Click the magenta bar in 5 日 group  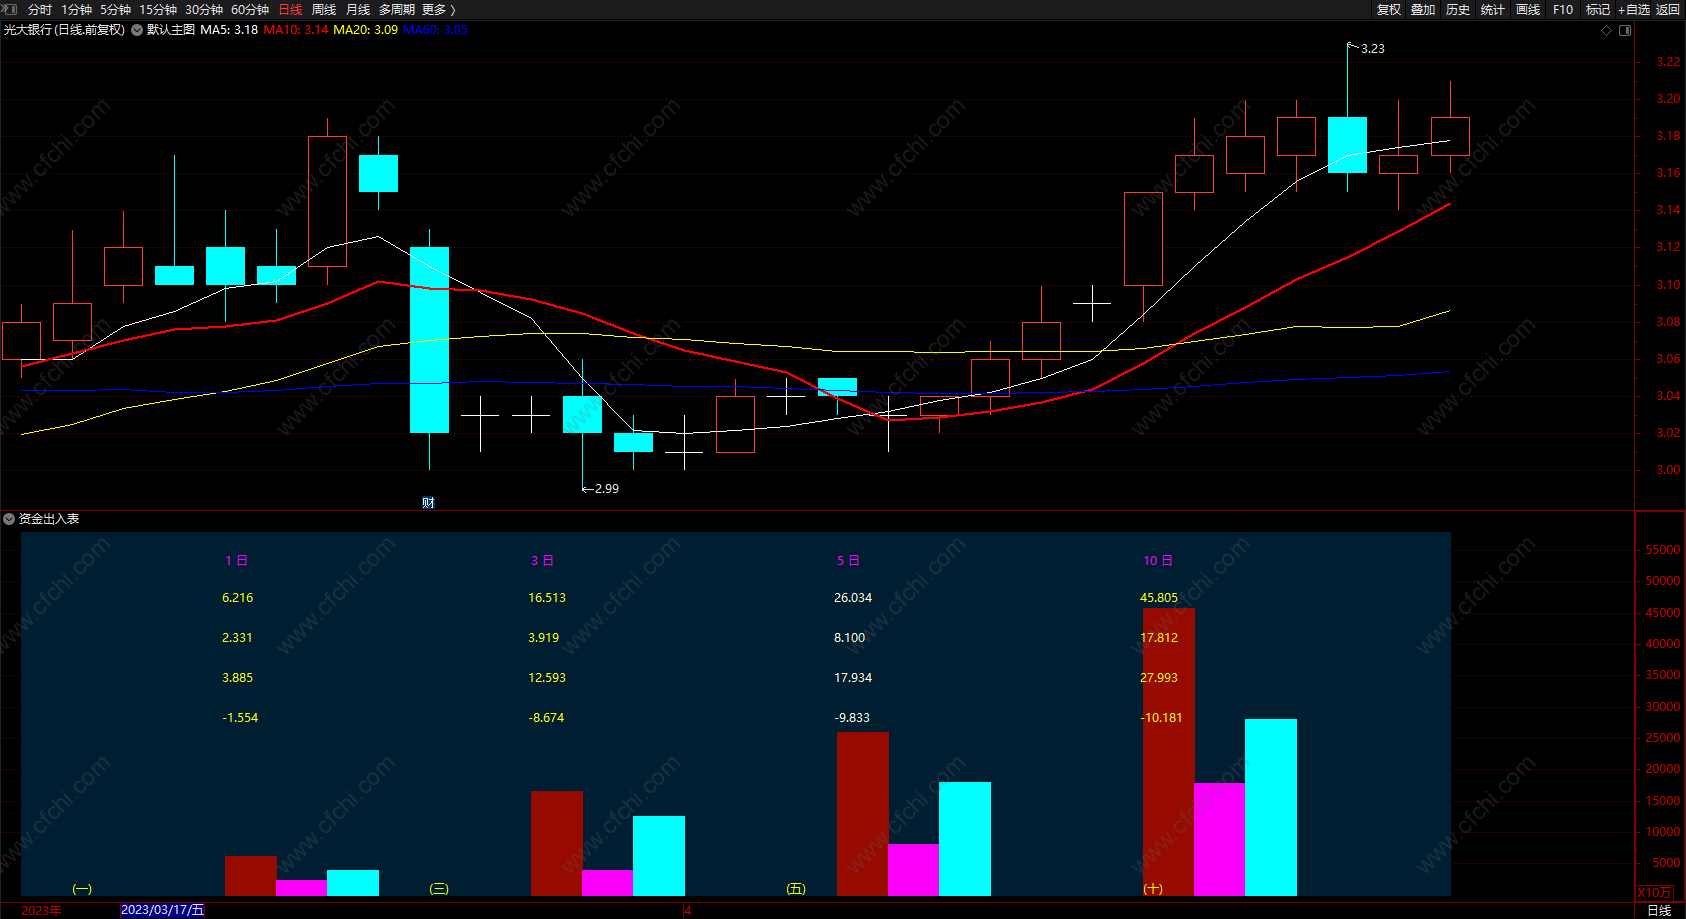click(x=913, y=870)
